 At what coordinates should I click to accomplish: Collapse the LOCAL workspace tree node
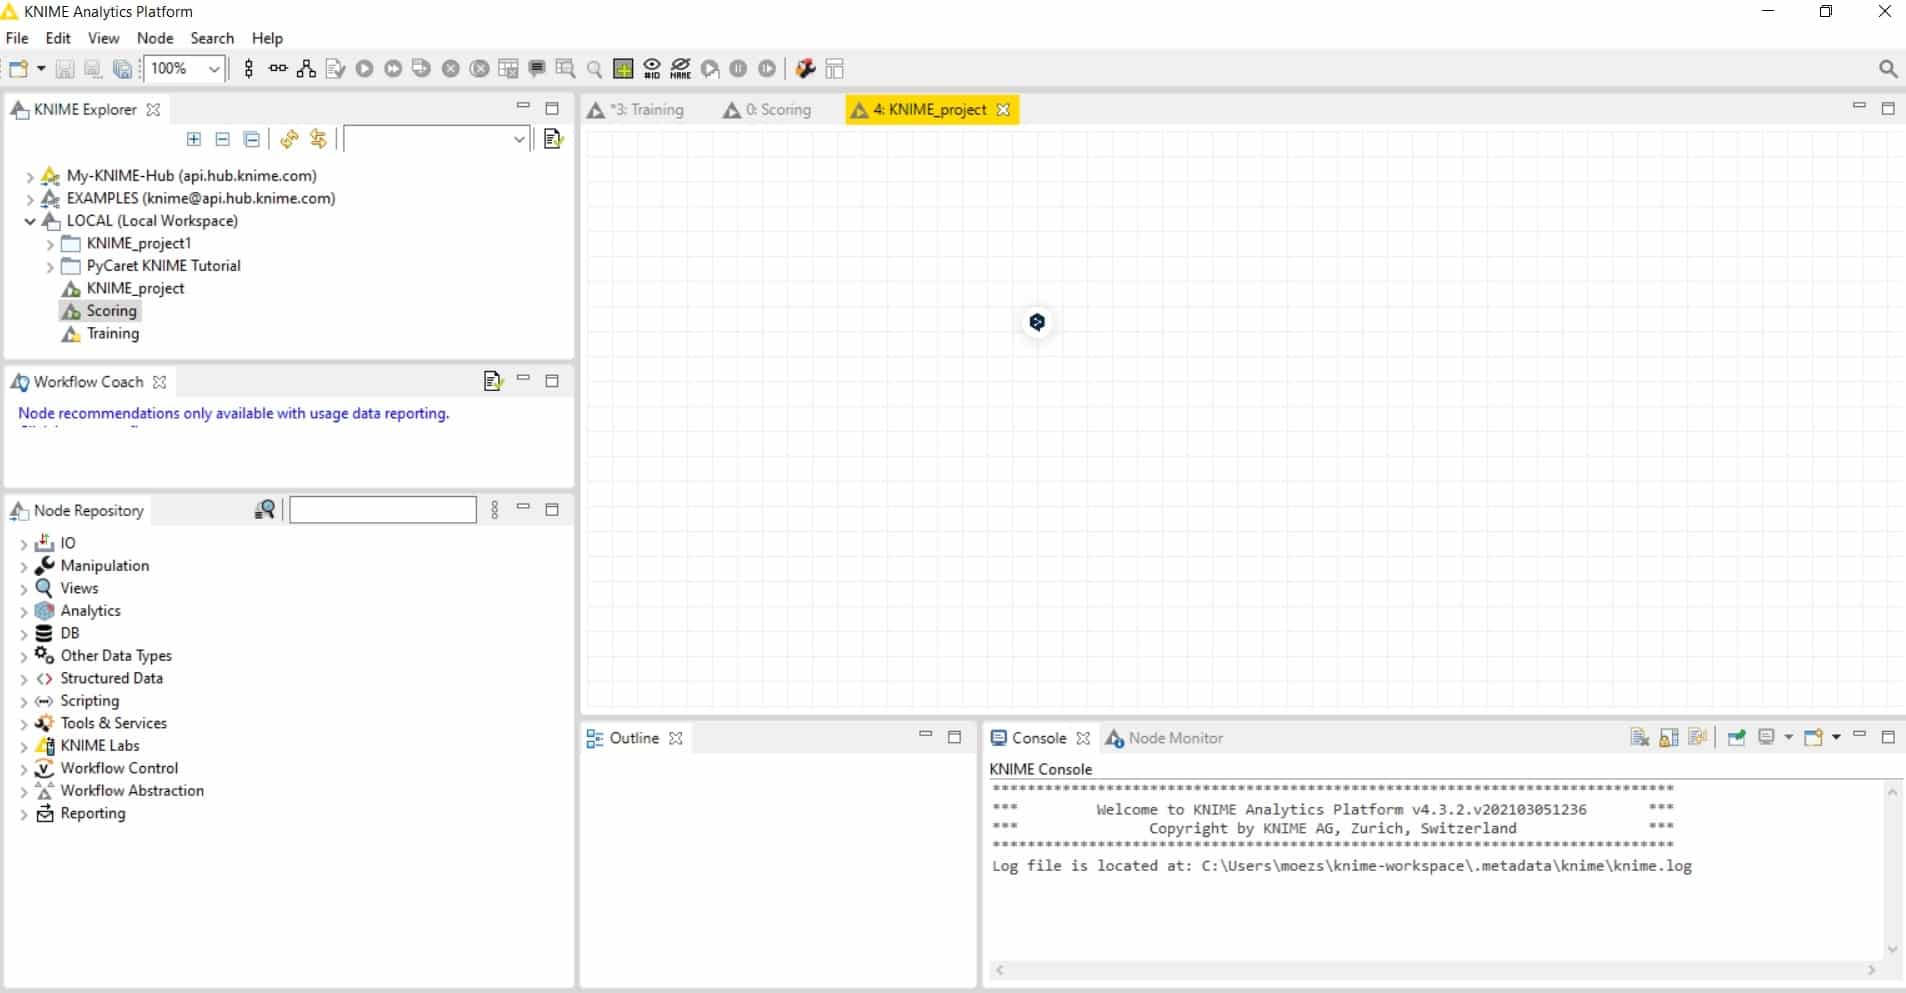[30, 221]
